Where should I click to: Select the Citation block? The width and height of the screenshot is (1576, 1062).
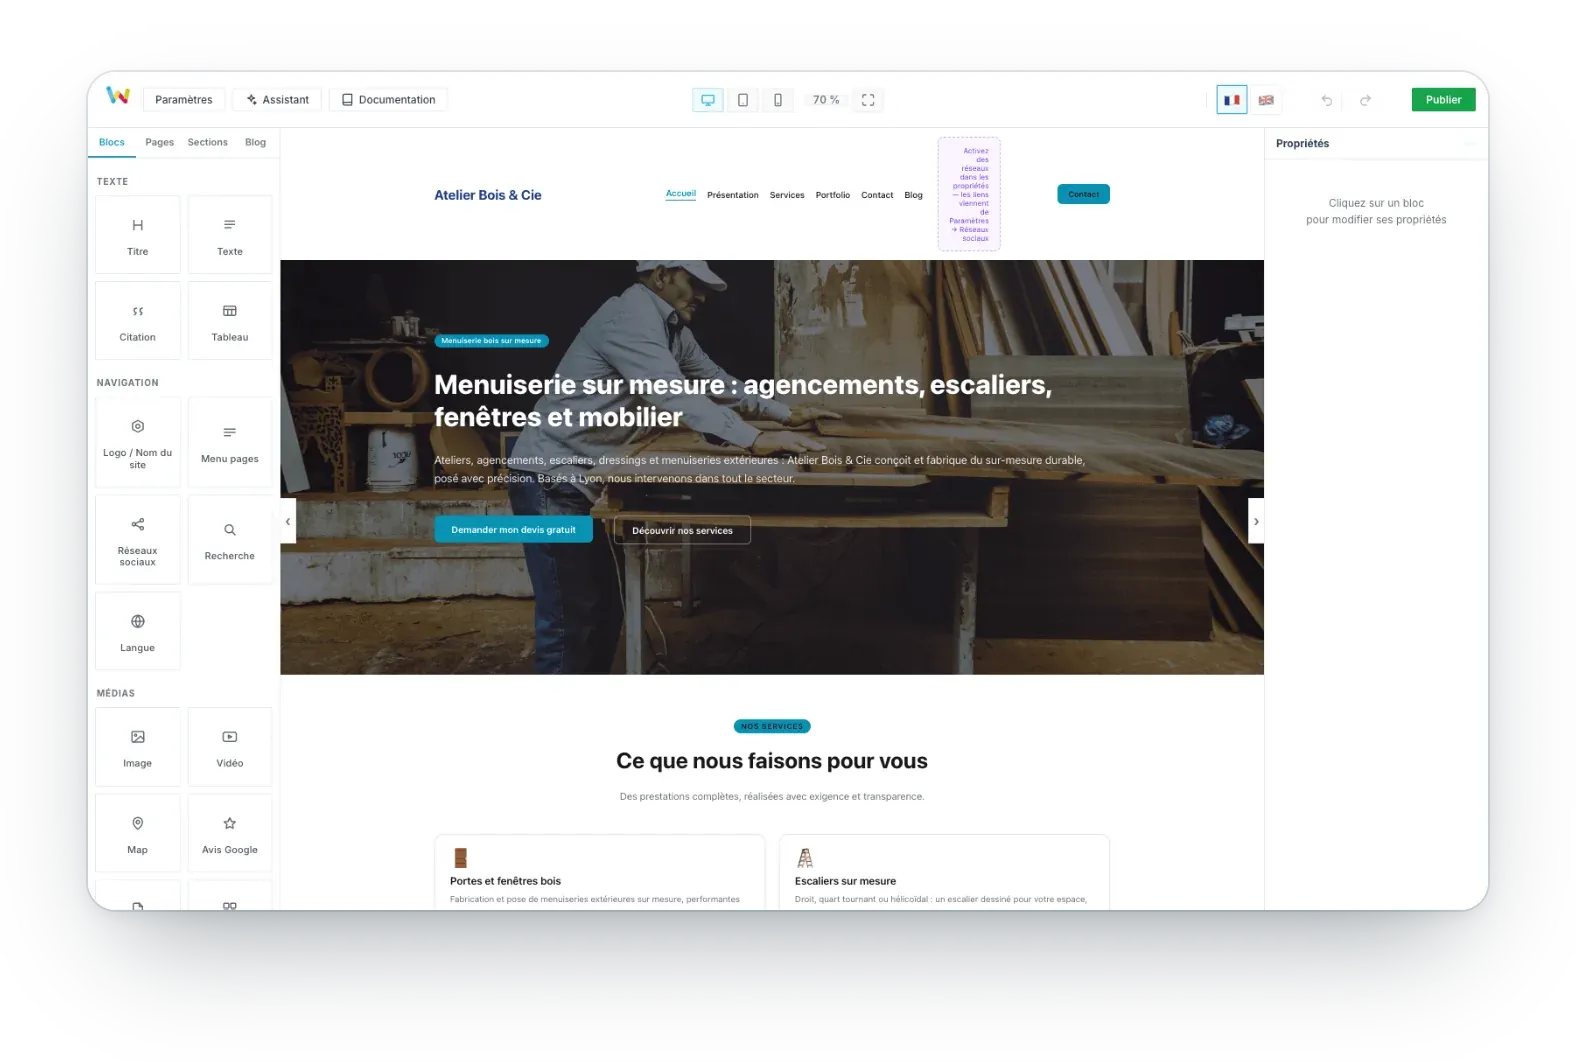click(x=138, y=321)
